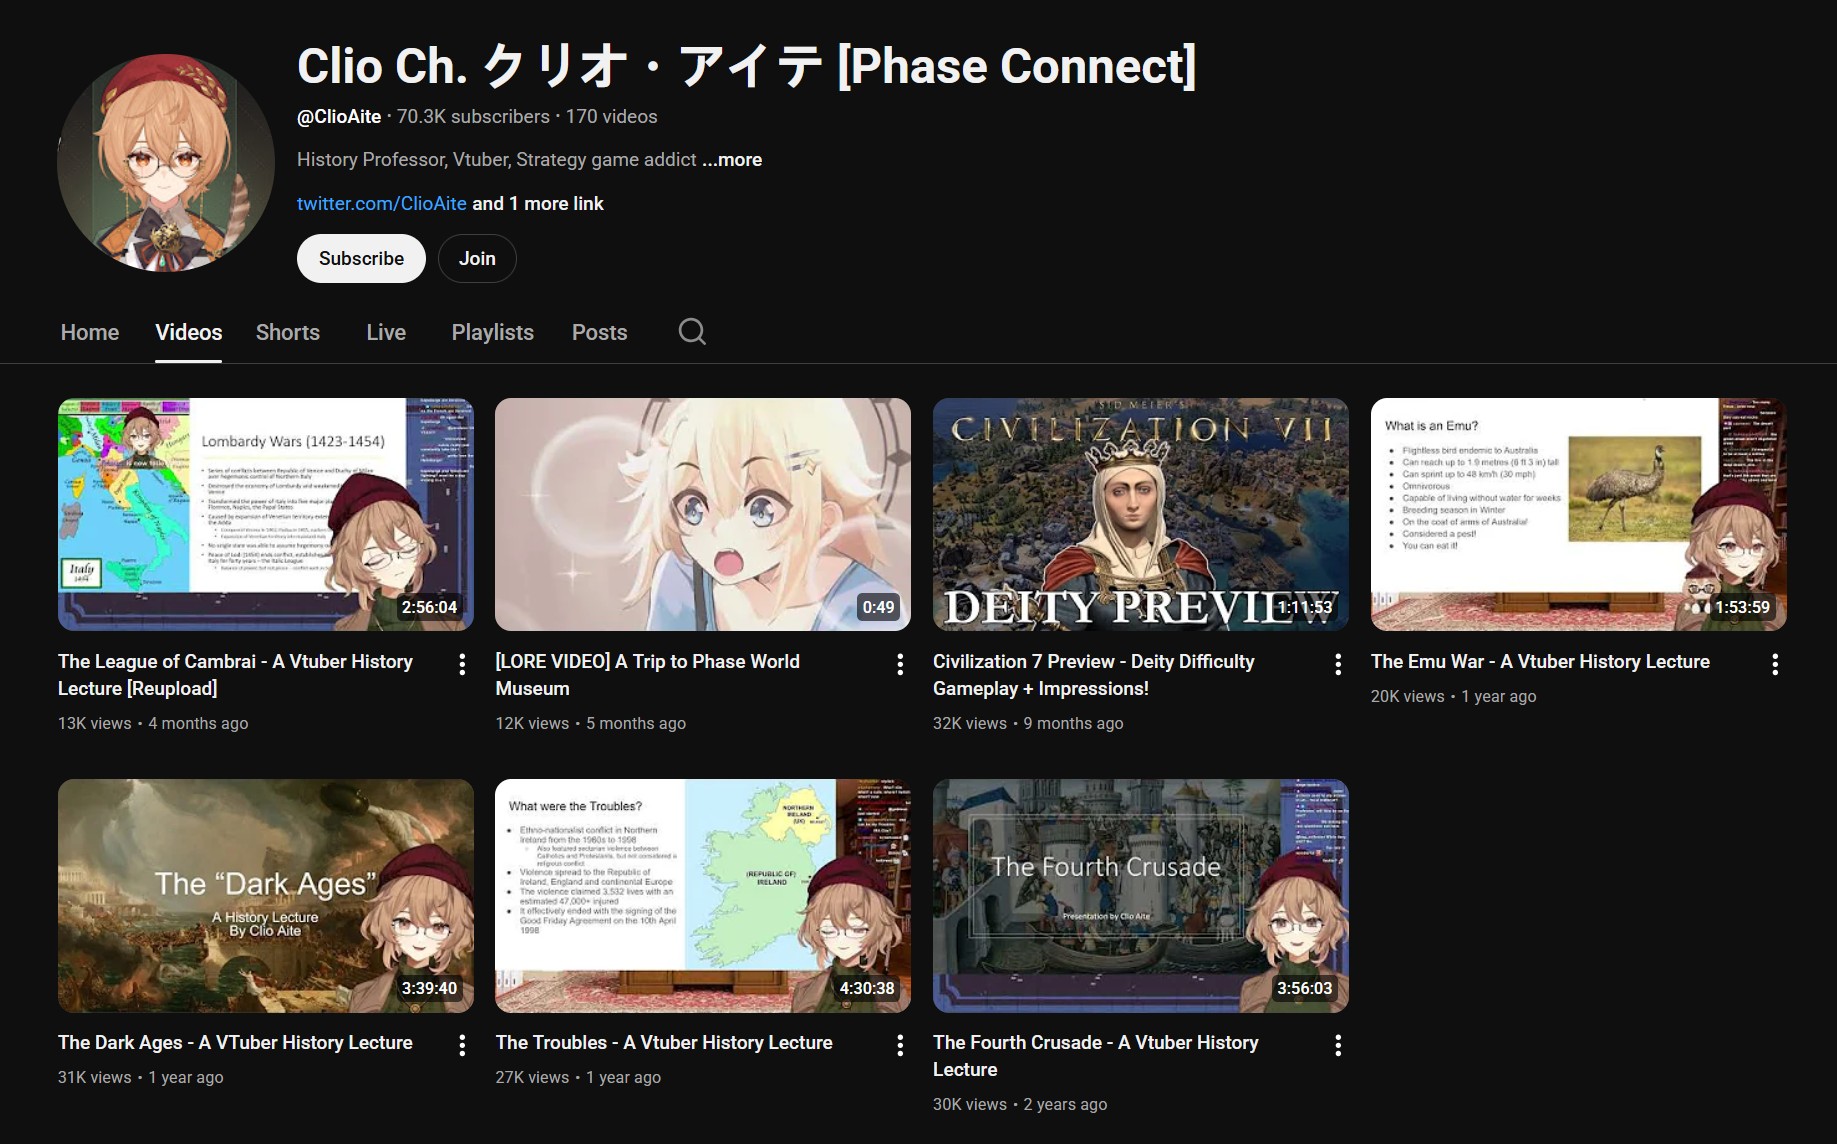
Task: Go to the Live tab
Action: pos(386,332)
